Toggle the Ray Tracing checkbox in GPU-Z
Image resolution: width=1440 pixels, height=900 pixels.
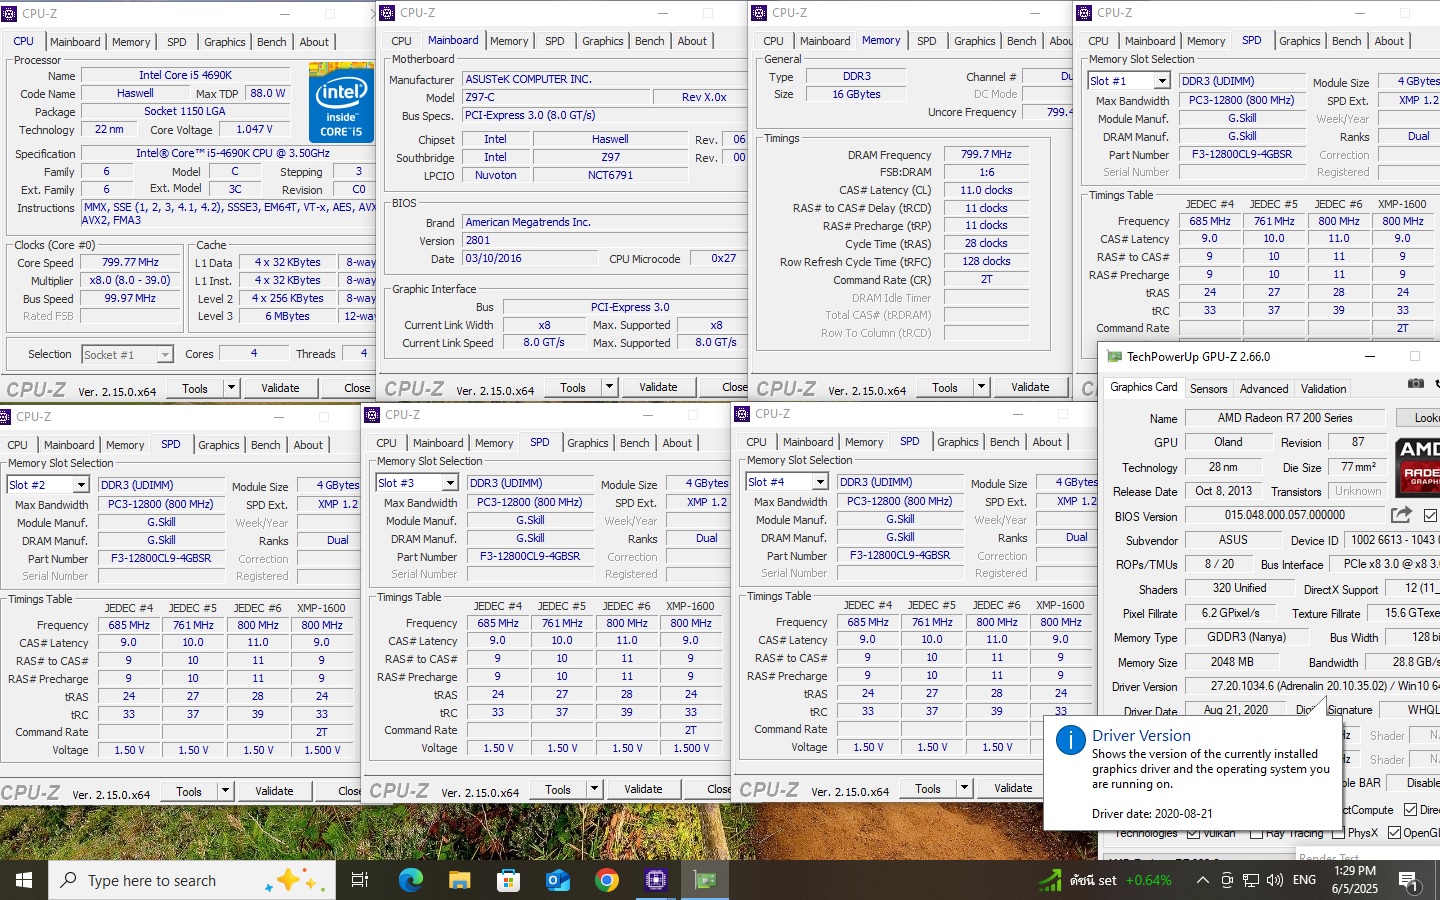pyautogui.click(x=1256, y=832)
